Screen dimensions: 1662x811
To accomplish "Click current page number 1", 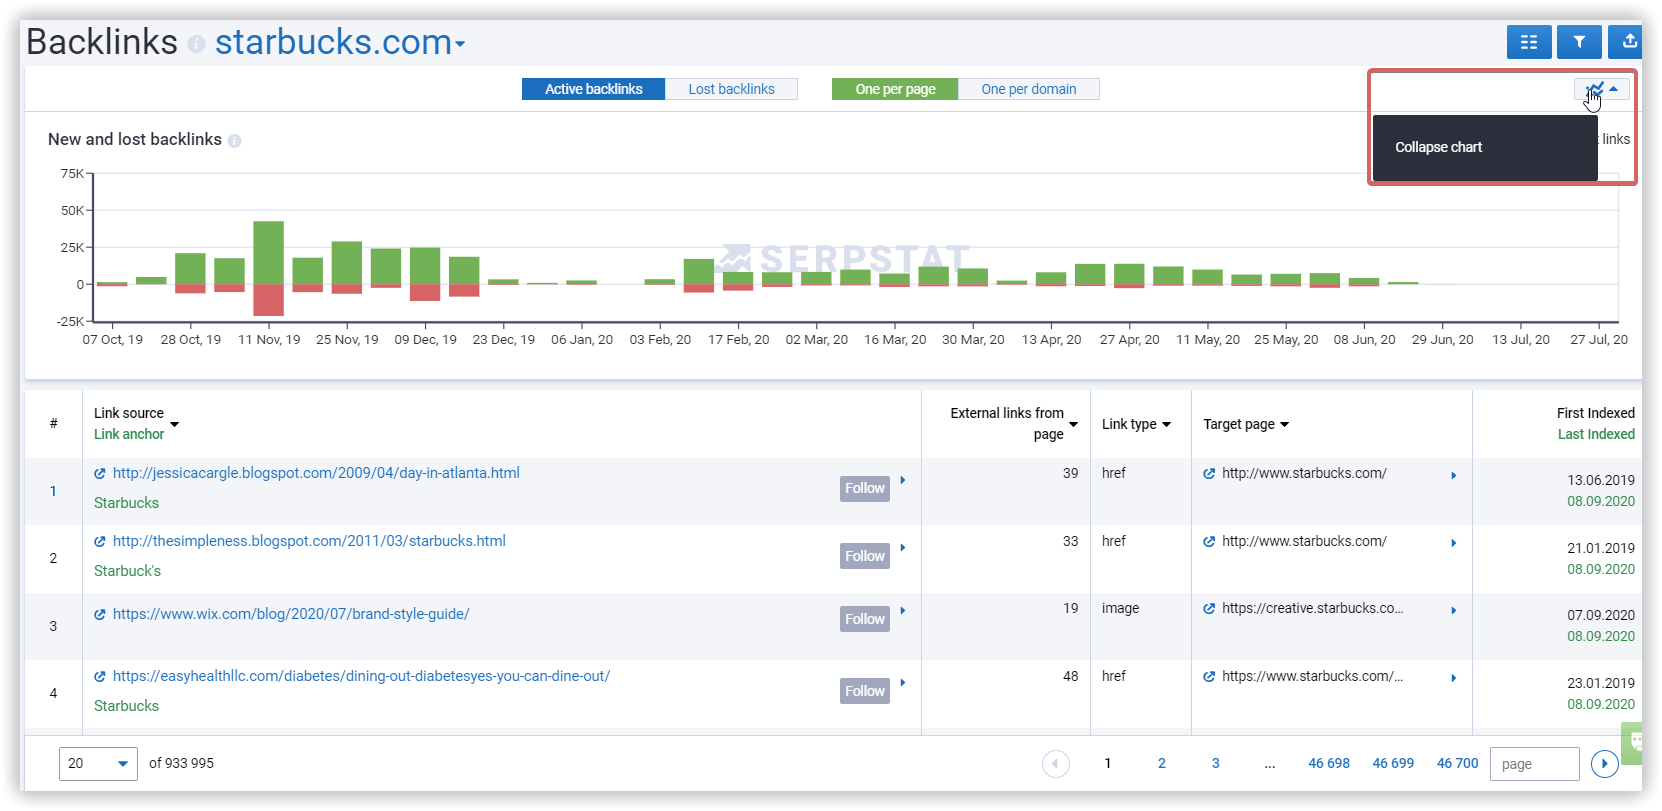I will tap(1108, 764).
